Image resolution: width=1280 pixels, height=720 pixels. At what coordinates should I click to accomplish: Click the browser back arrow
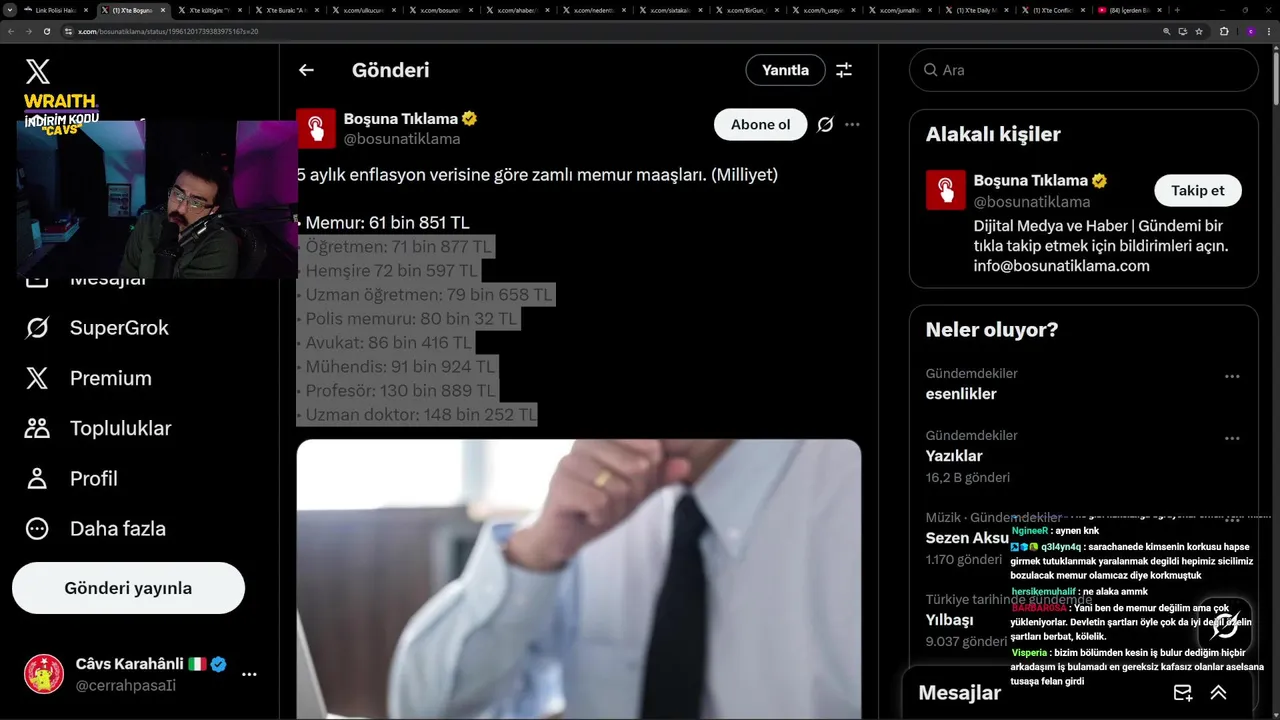click(11, 31)
